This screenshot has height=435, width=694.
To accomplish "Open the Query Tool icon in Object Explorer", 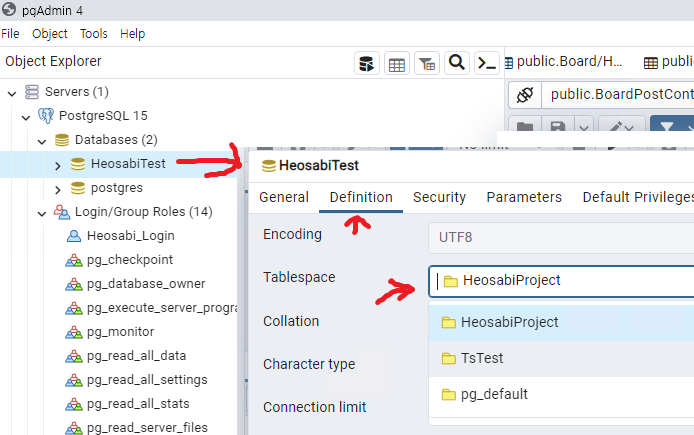I will pos(366,63).
